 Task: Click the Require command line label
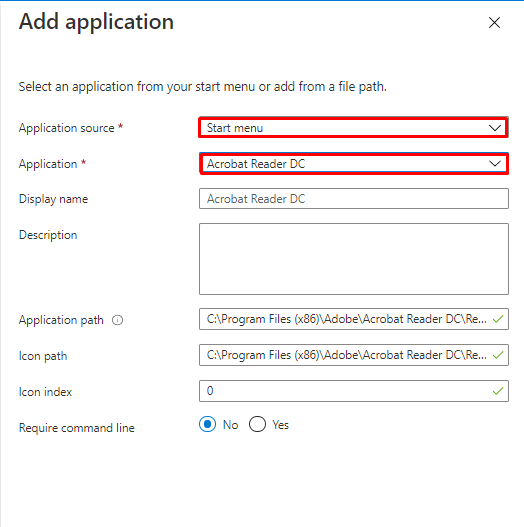[x=77, y=428]
